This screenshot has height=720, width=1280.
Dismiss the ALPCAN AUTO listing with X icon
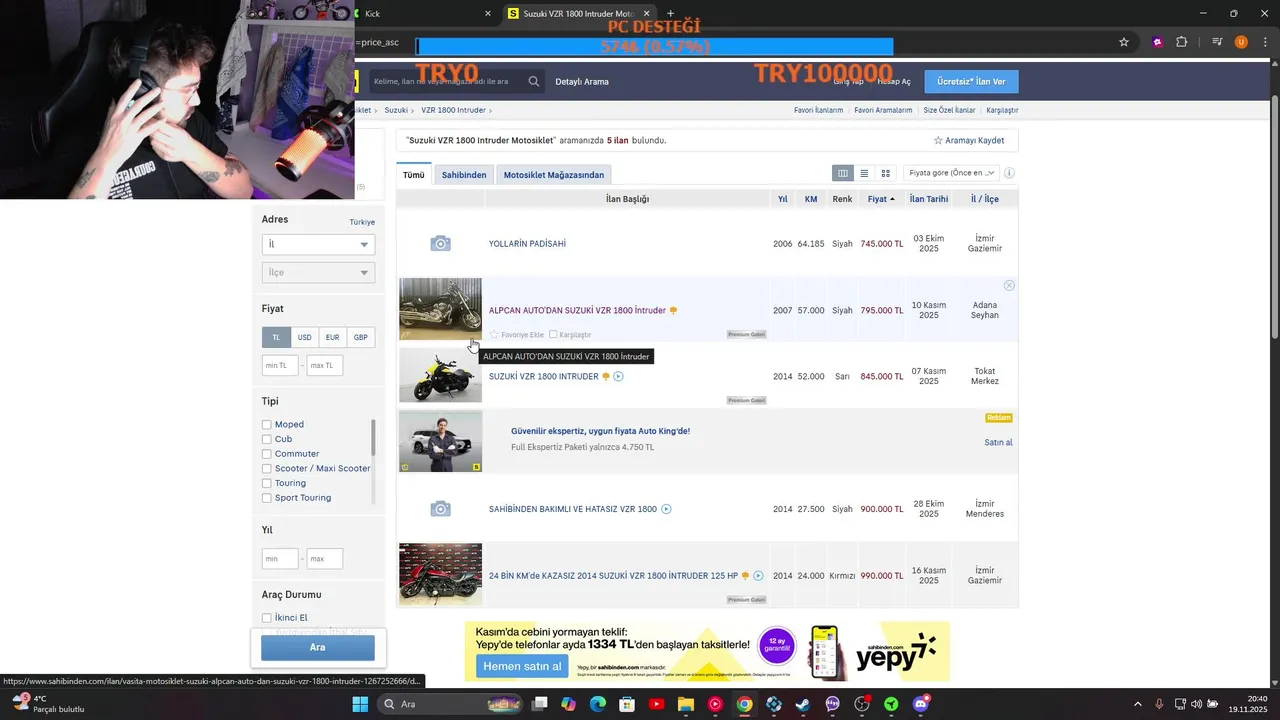[x=1009, y=285]
